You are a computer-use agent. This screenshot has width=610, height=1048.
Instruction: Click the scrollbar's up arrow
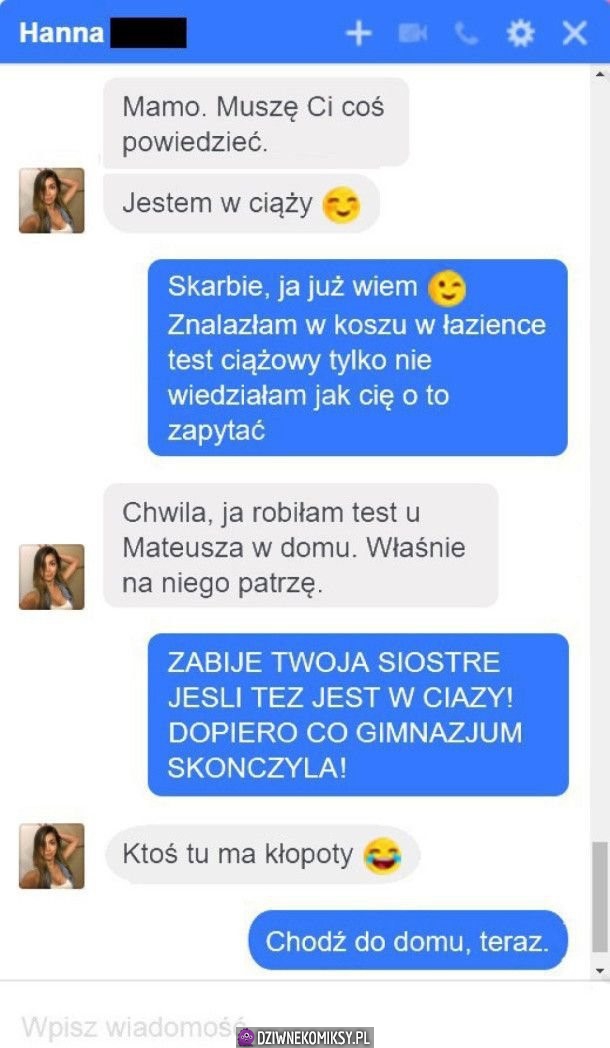tap(600, 74)
